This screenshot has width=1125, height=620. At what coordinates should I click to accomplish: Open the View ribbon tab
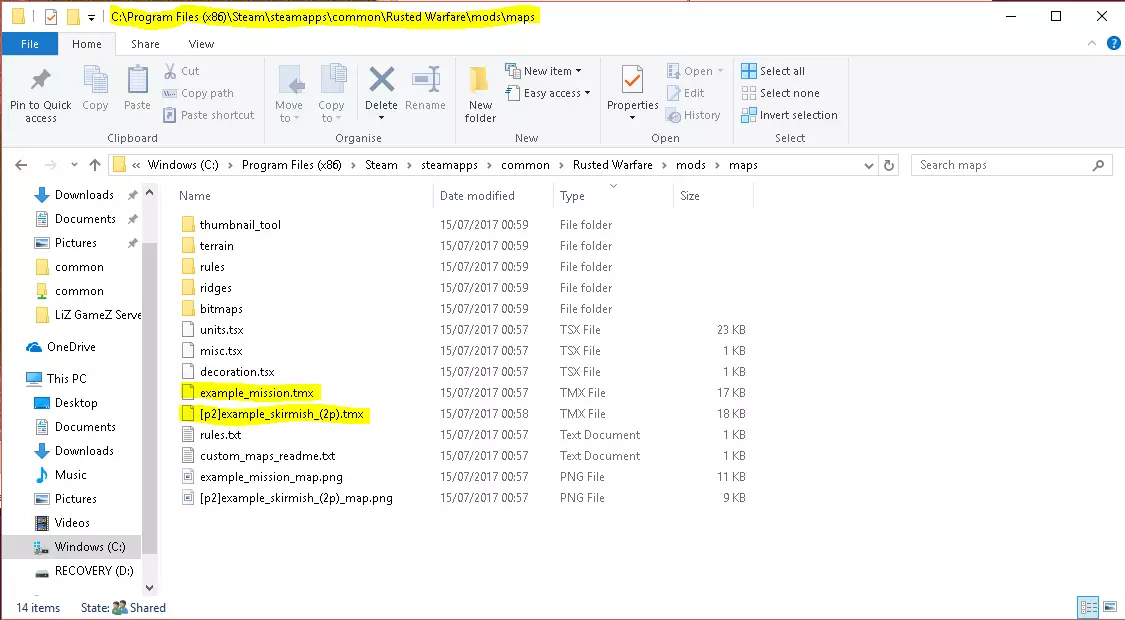[x=201, y=44]
